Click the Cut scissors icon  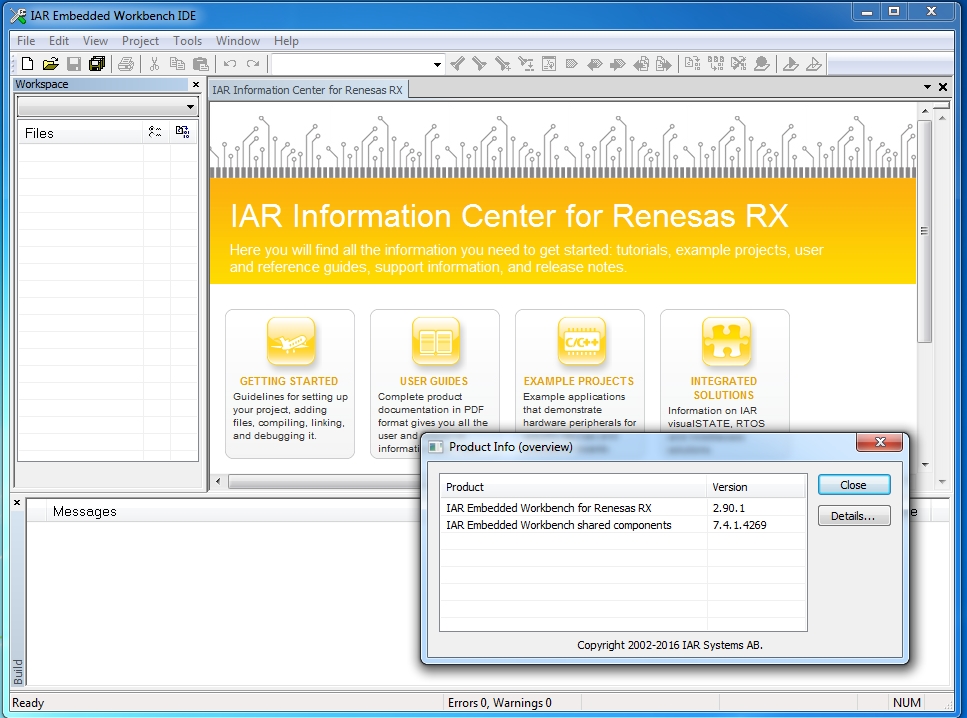(x=154, y=64)
